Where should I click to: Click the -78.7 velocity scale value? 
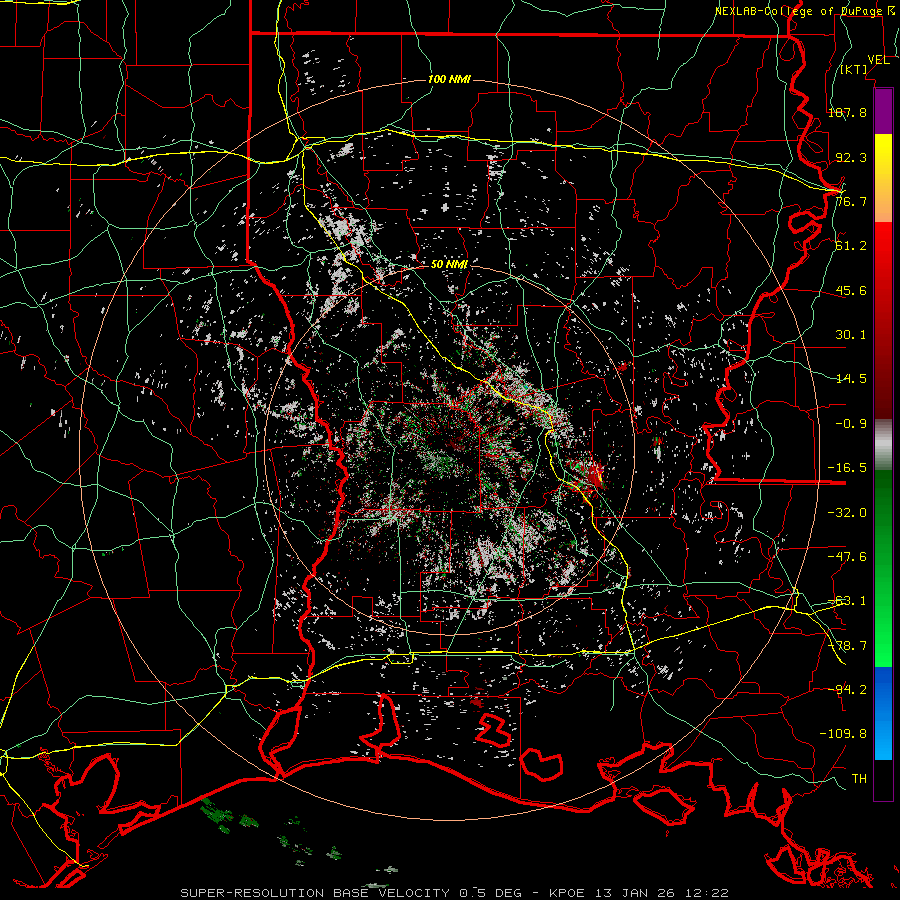coord(847,646)
